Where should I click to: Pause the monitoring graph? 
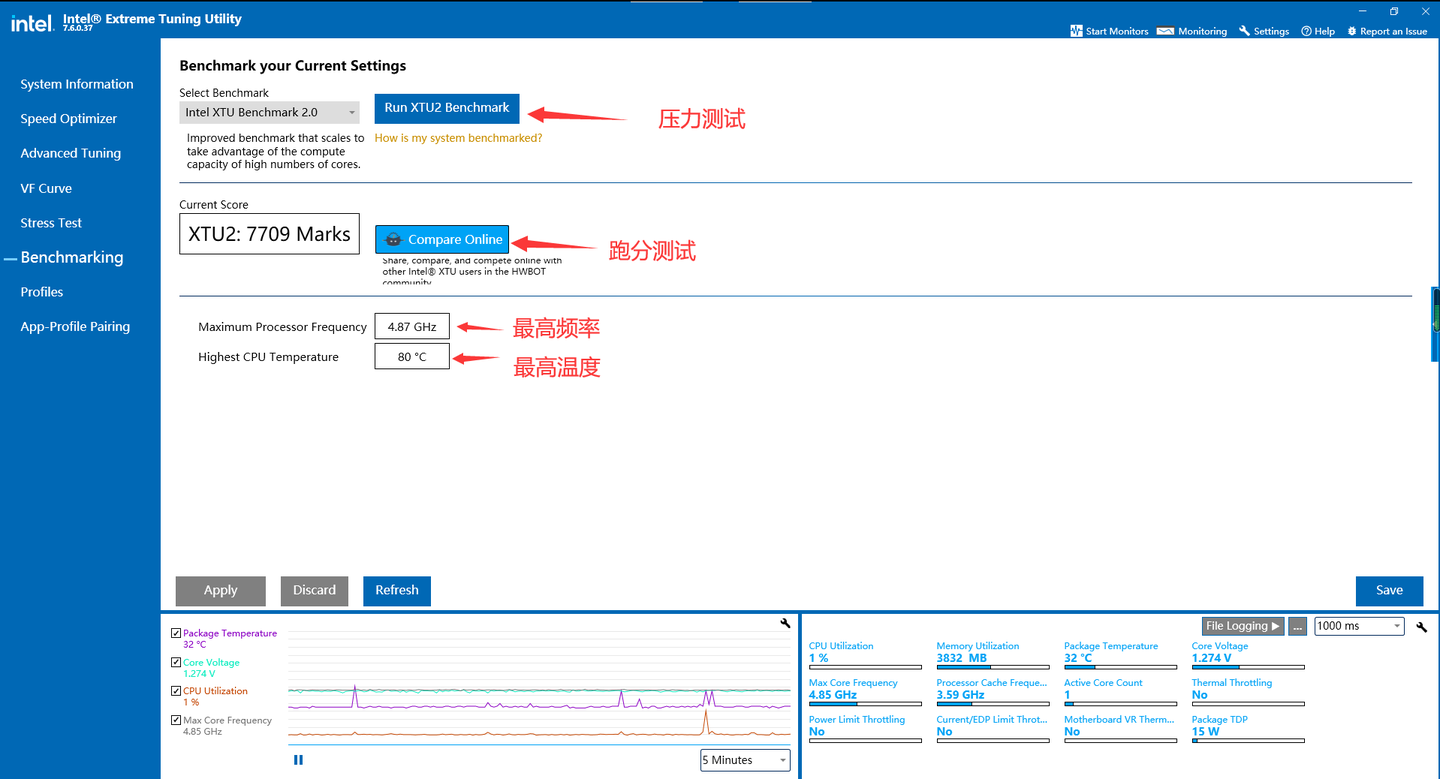[x=298, y=760]
